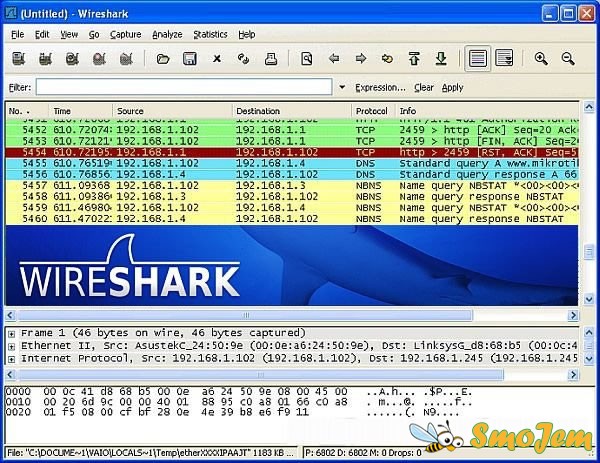Select packet 5457 NBNS name query row
600x463 pixels.
tap(292, 186)
